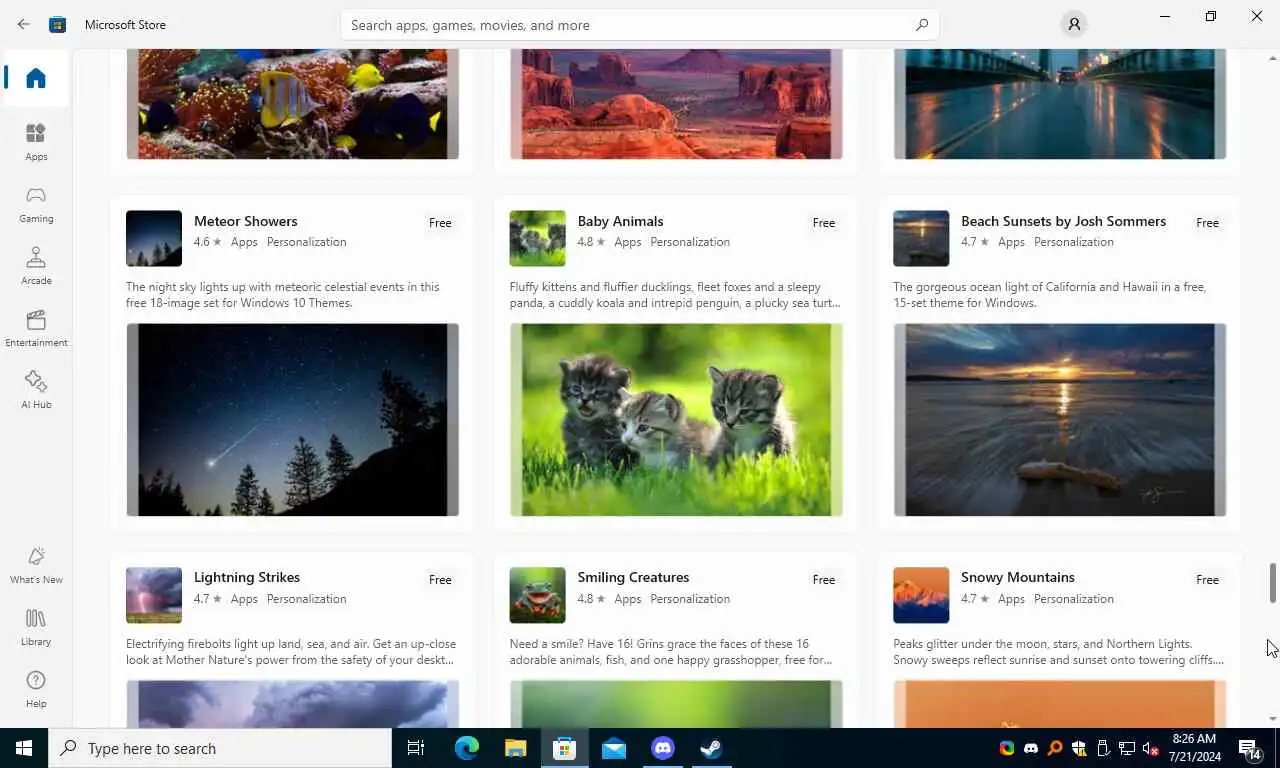
Task: Open the user profile account icon
Action: (x=1074, y=24)
